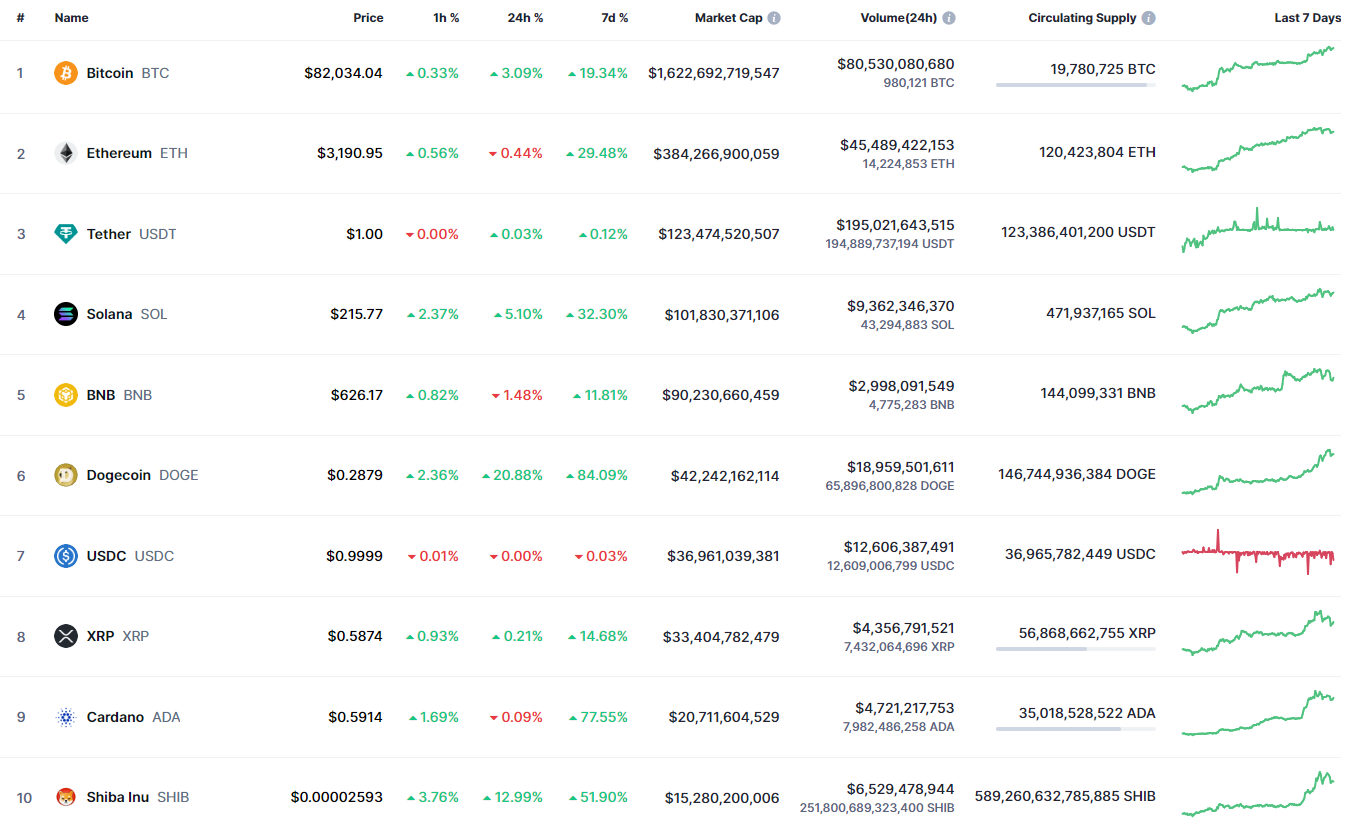Viewport: 1365px width, 830px height.
Task: Click Bitcoin's 24h volume dollar amount
Action: click(x=895, y=64)
